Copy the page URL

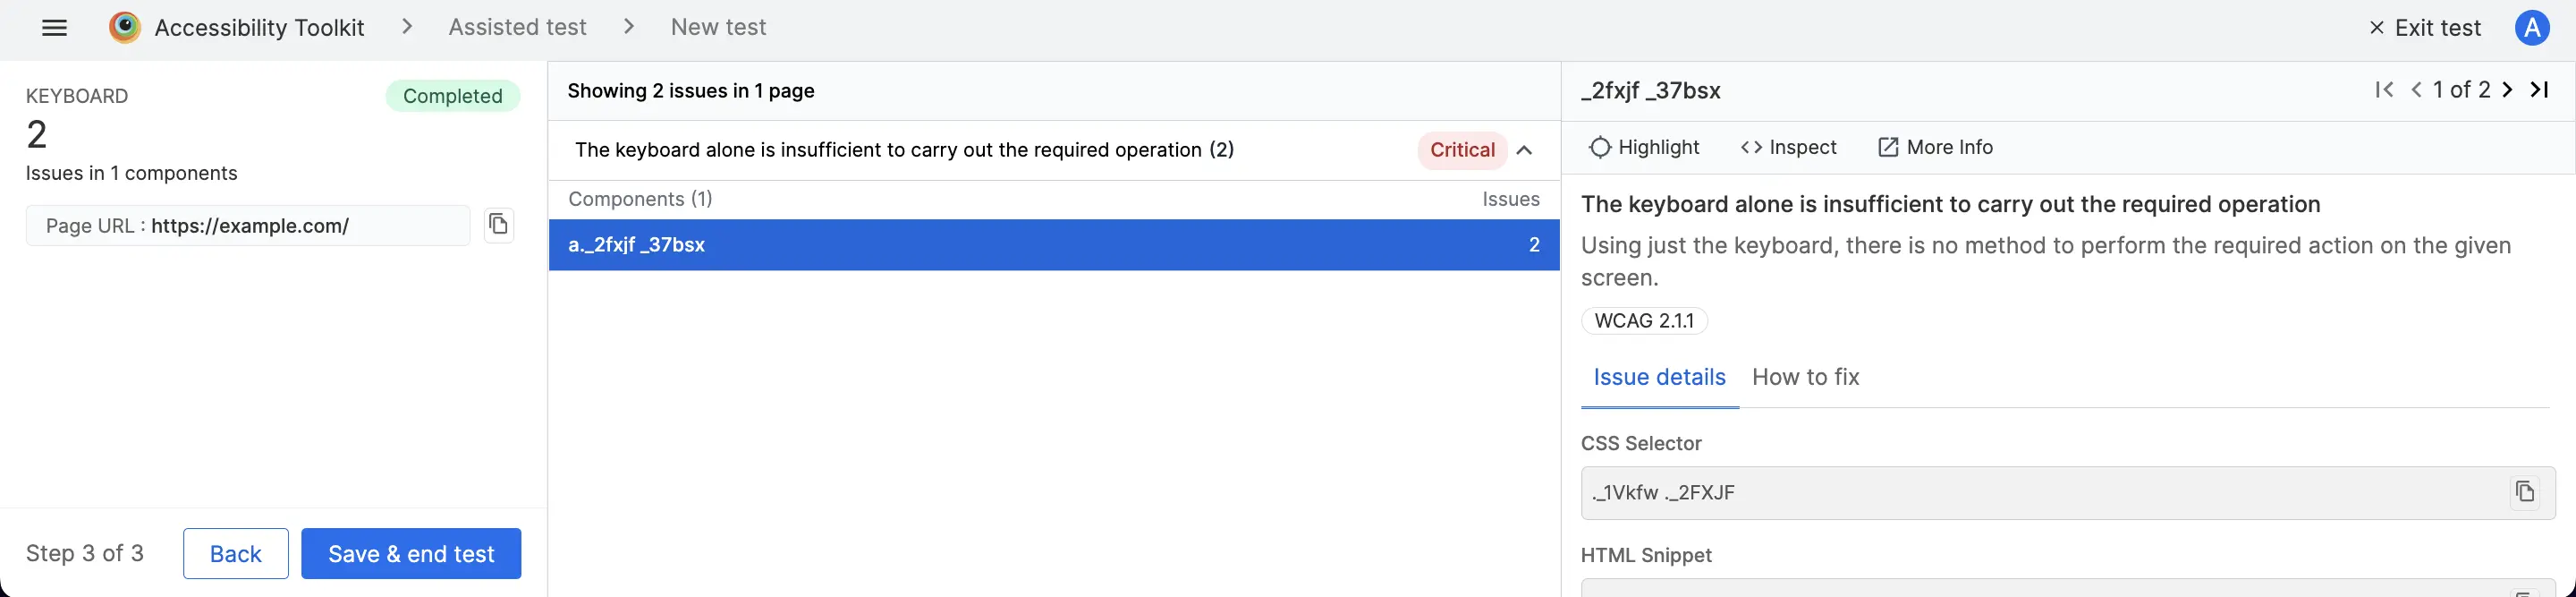click(x=499, y=225)
